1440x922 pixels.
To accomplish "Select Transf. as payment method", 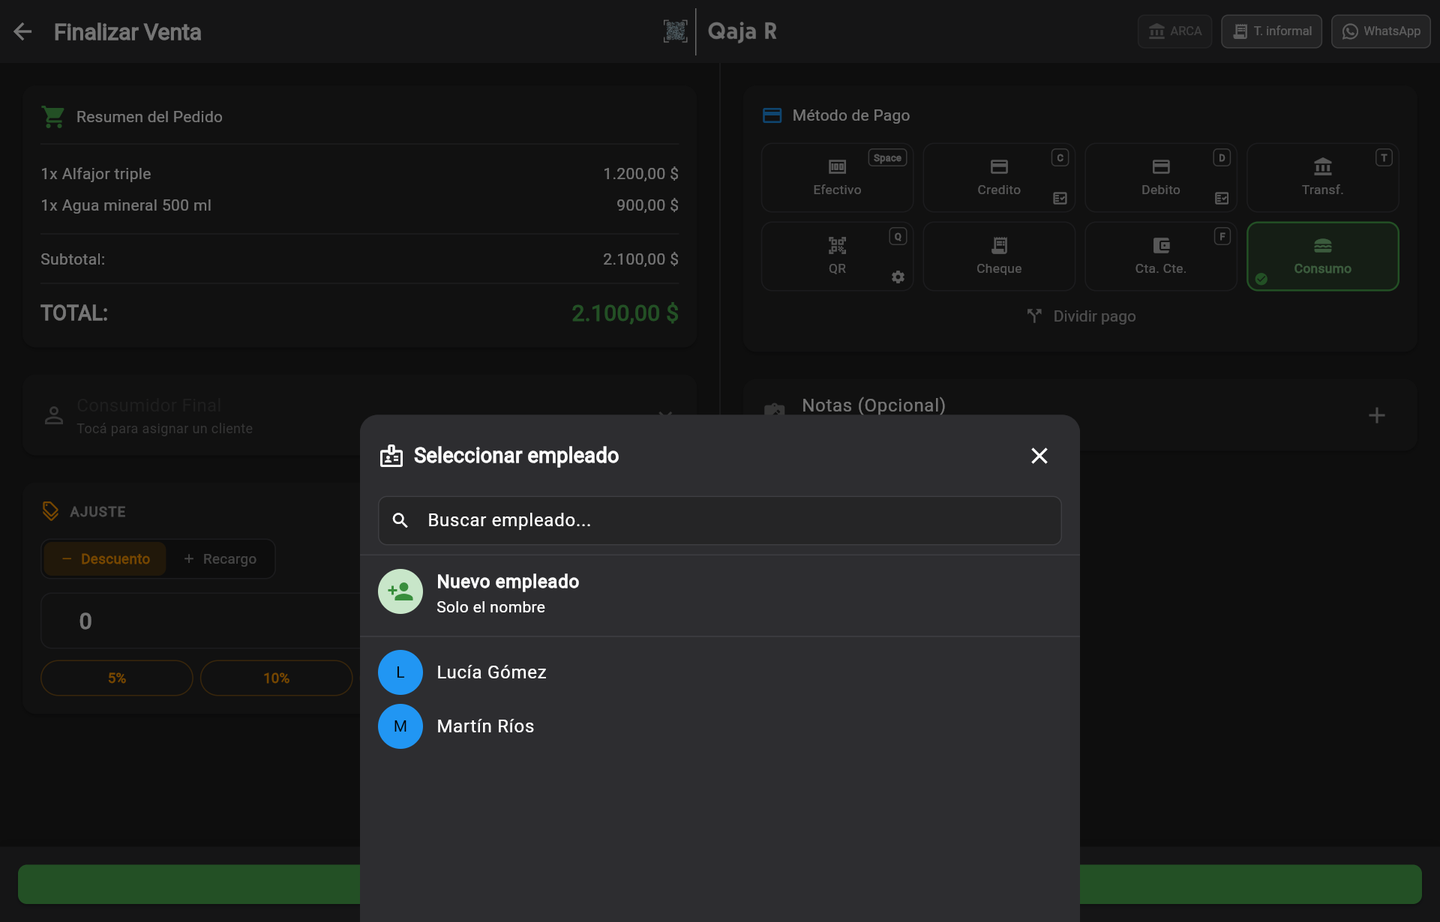I will (x=1322, y=177).
